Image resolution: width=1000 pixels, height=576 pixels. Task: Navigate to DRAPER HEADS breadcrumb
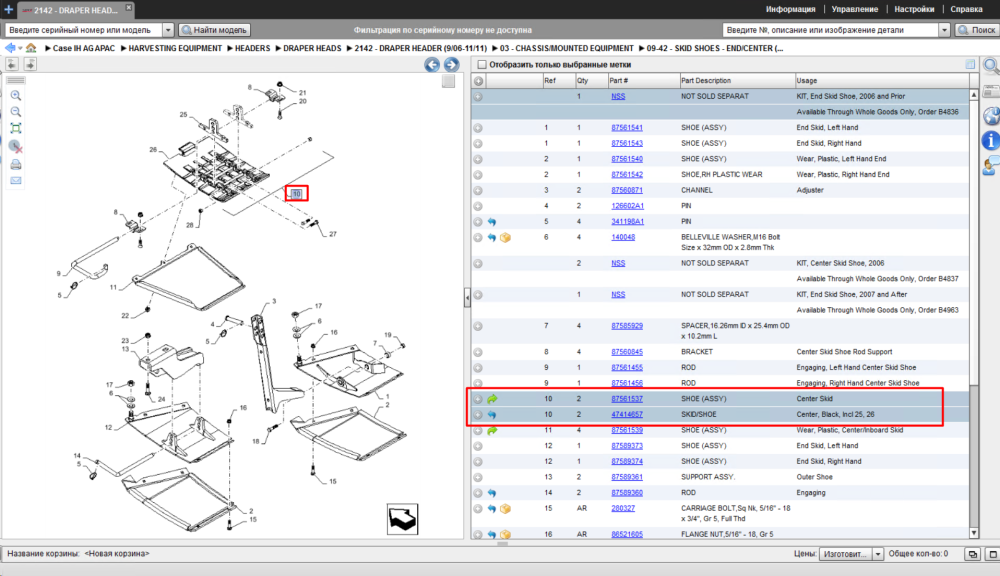(312, 48)
